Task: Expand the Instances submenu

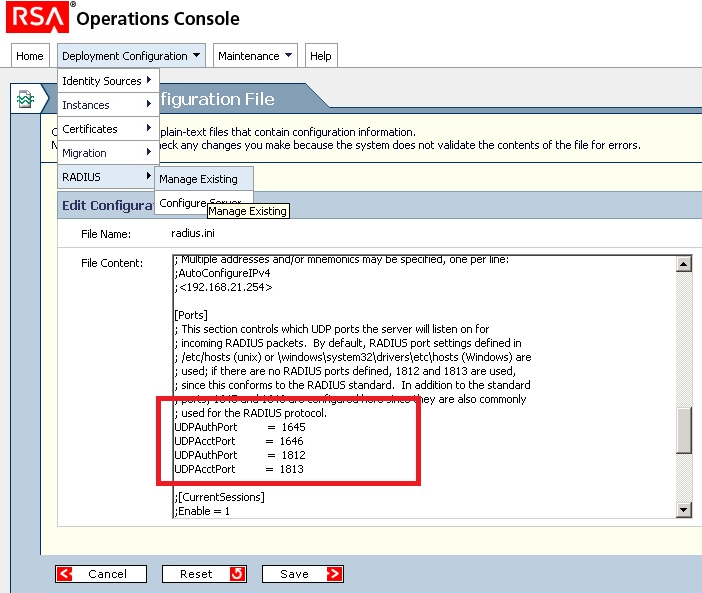Action: [x=108, y=105]
